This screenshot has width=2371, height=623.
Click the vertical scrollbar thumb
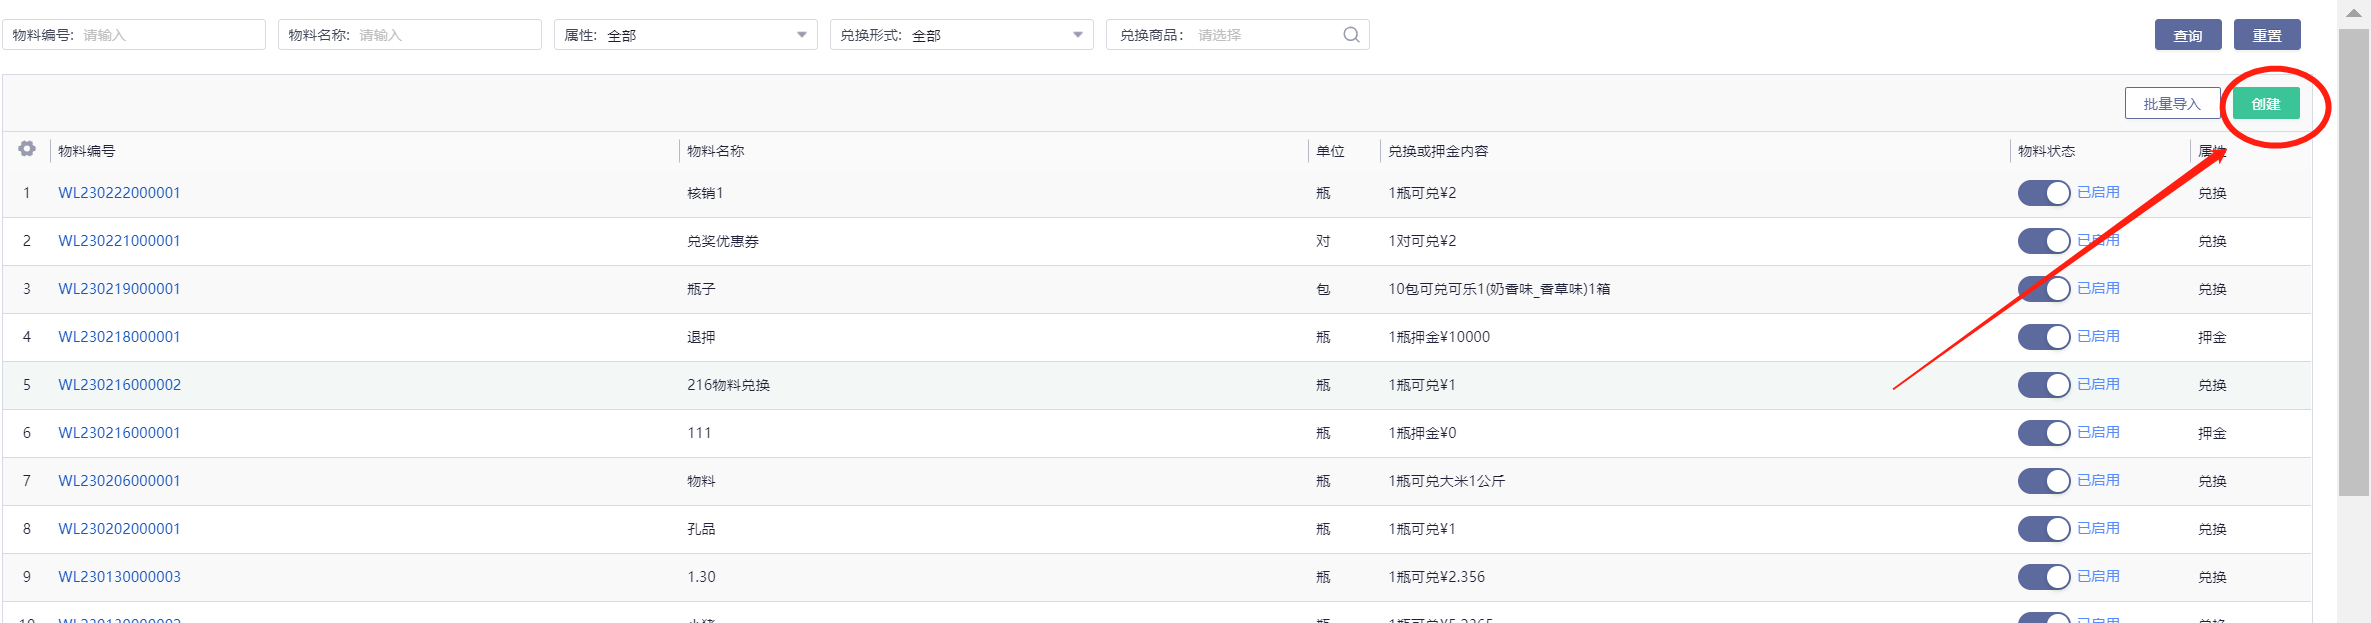click(2353, 260)
